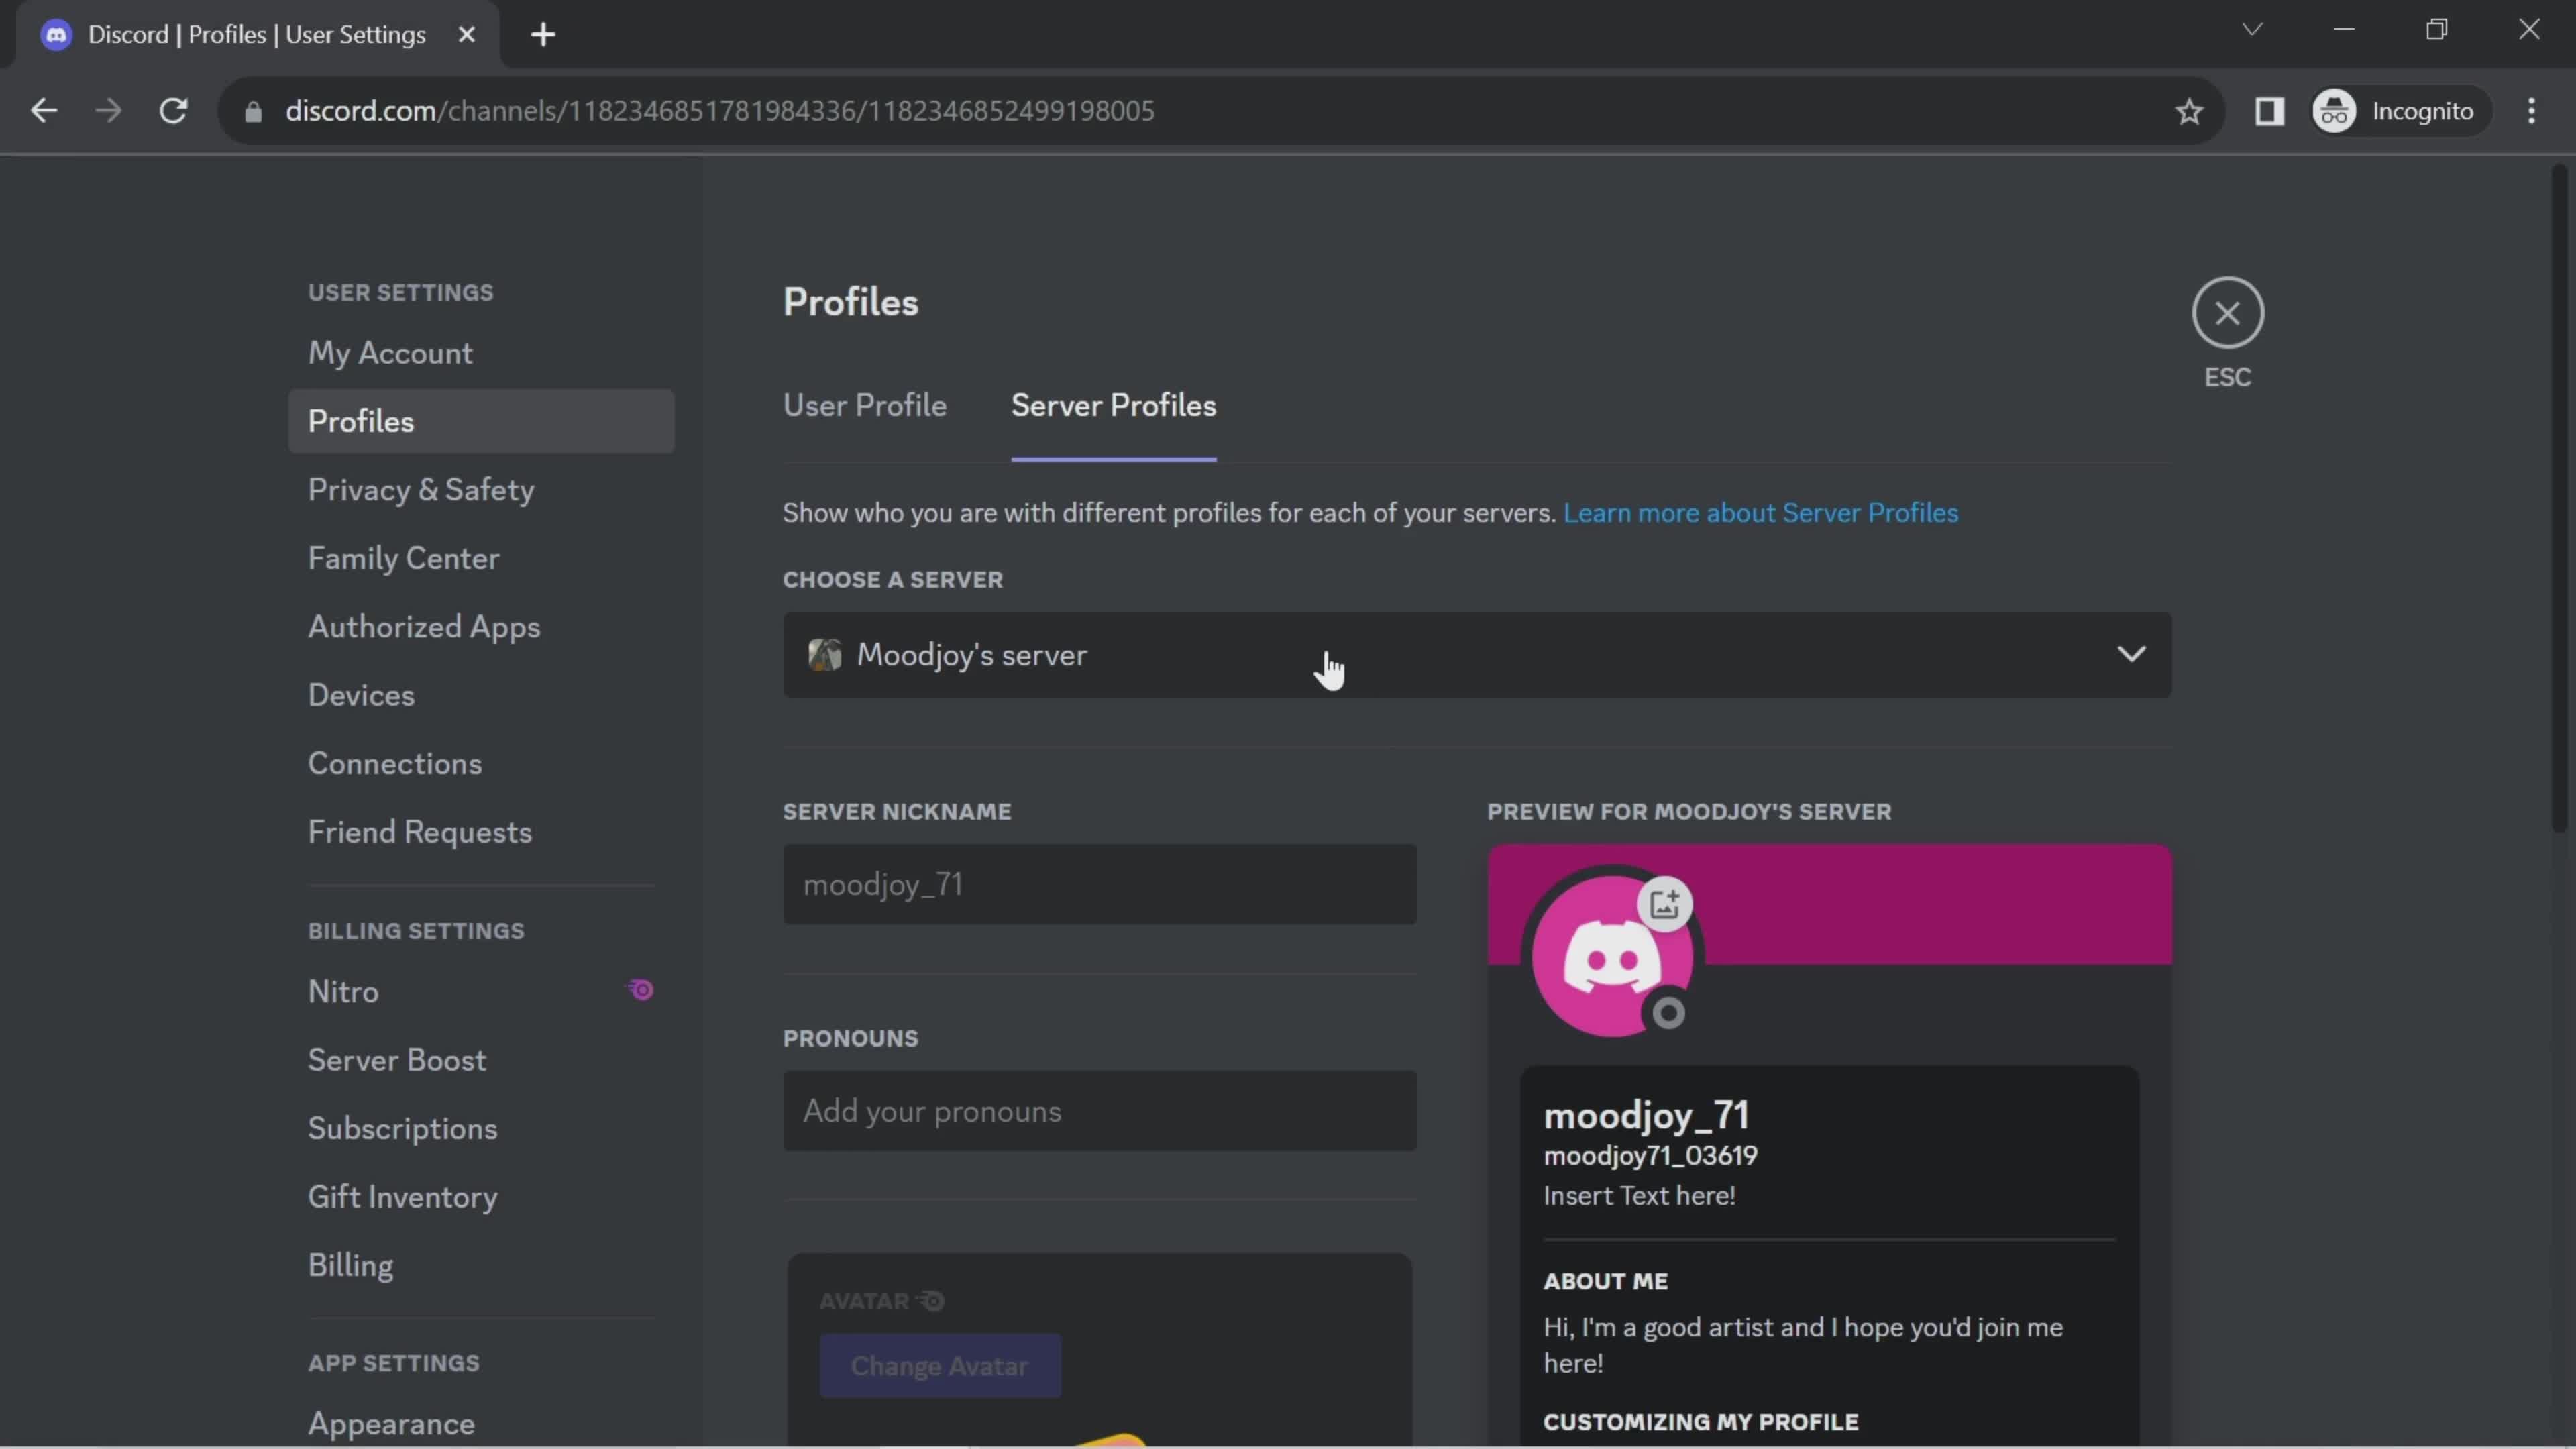
Task: Navigate to My Account settings page
Action: (389, 352)
